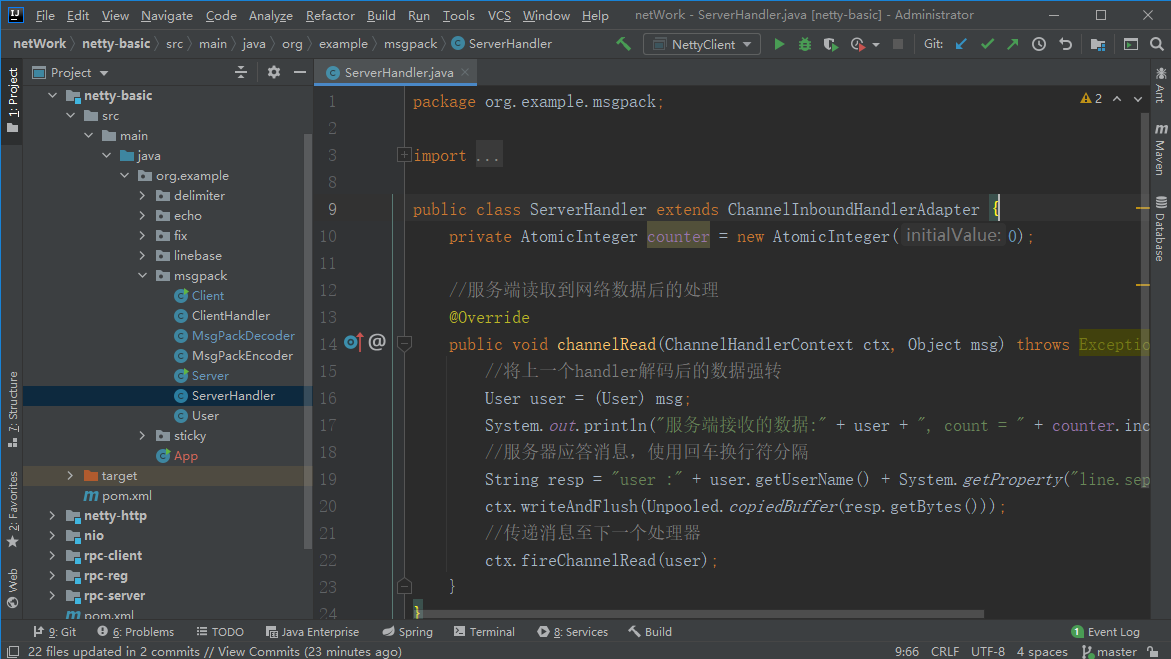Expand the sticky package
1171x659 pixels.
pos(142,436)
